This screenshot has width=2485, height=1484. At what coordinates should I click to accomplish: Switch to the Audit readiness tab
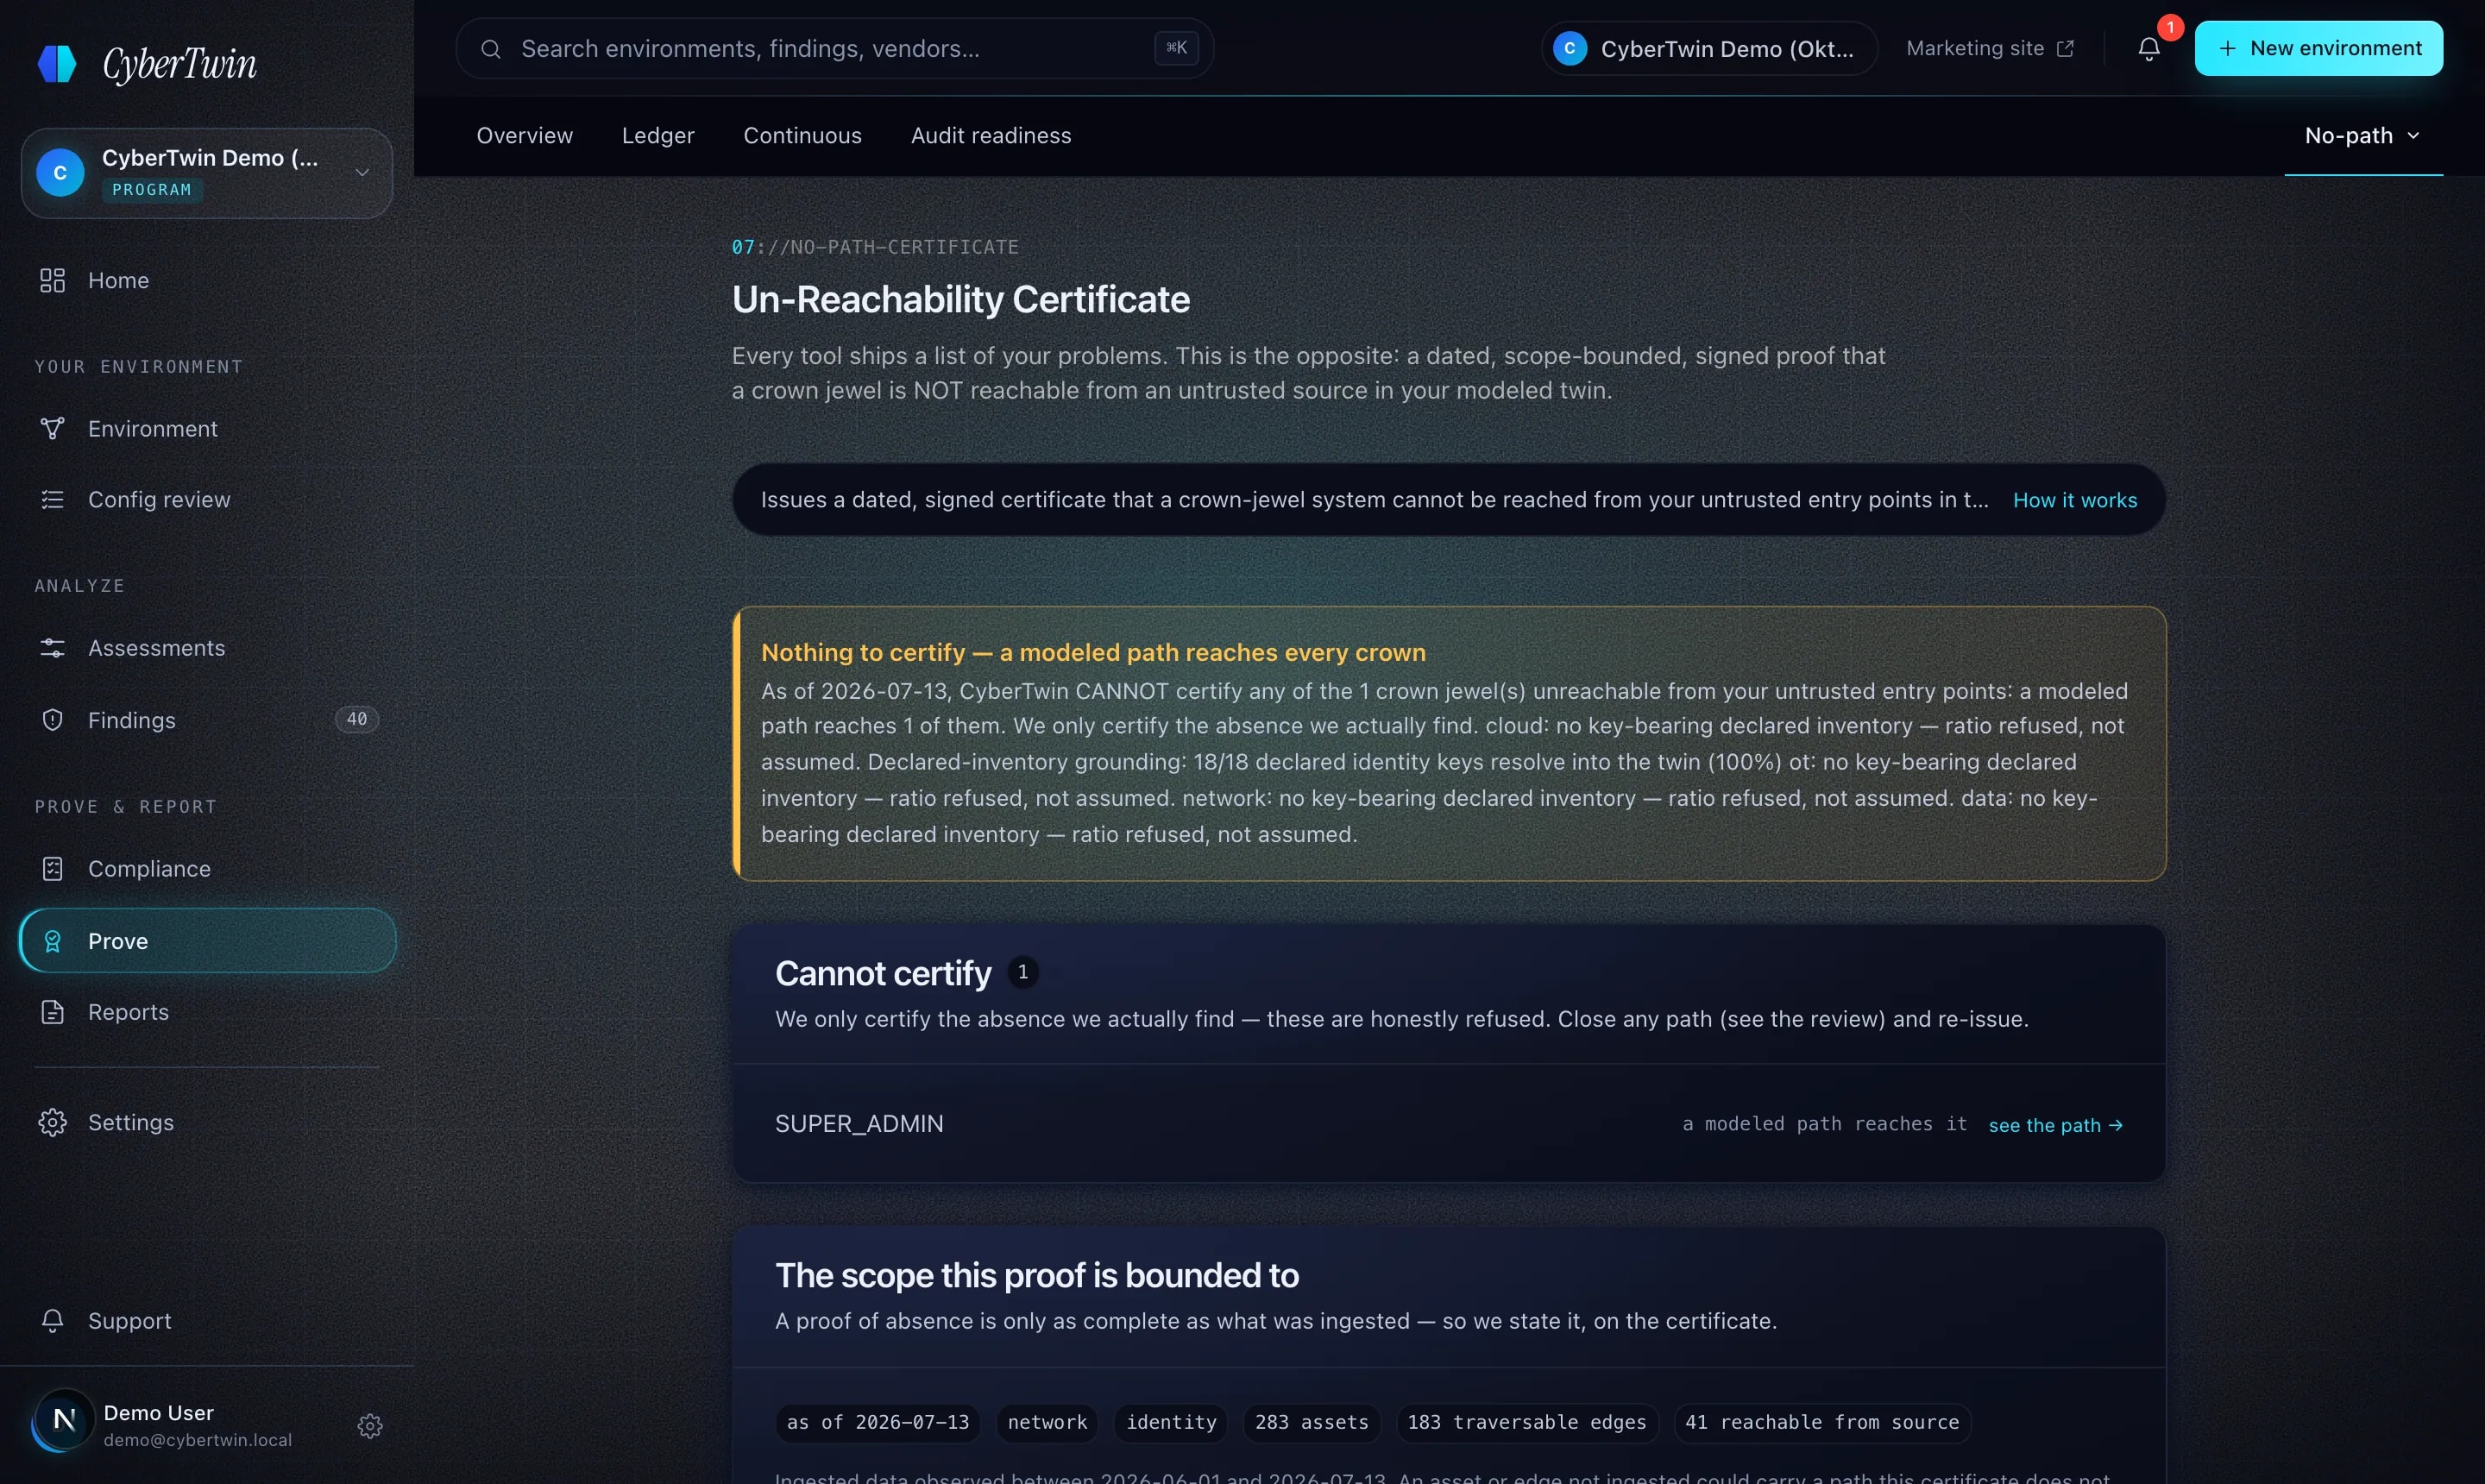click(x=990, y=135)
